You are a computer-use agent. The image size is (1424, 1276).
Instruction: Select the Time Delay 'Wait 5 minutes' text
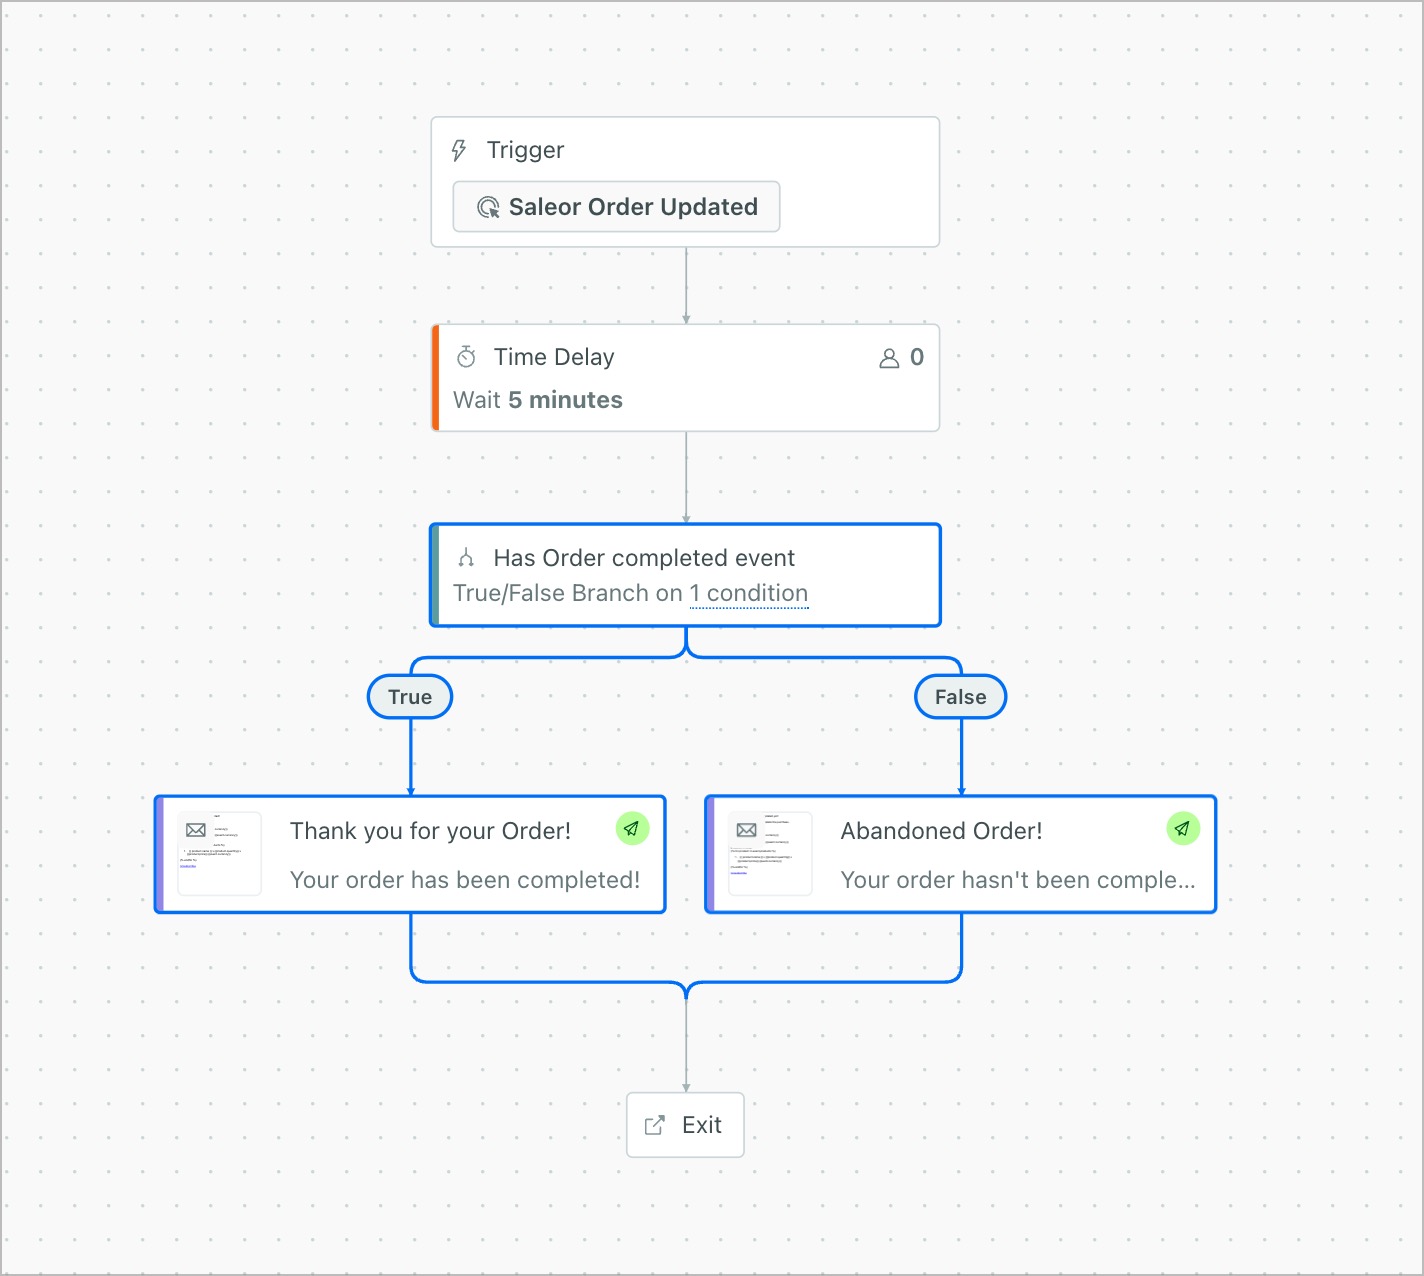tap(538, 400)
